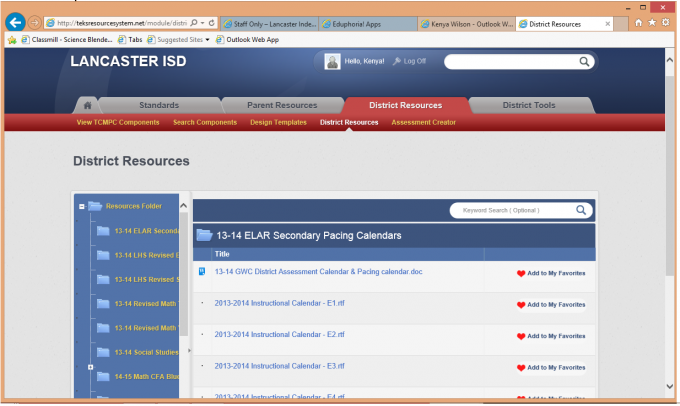This screenshot has height=406, width=680.
Task: Open the Classmill - Science Blende bookmark
Action: (x=67, y=40)
